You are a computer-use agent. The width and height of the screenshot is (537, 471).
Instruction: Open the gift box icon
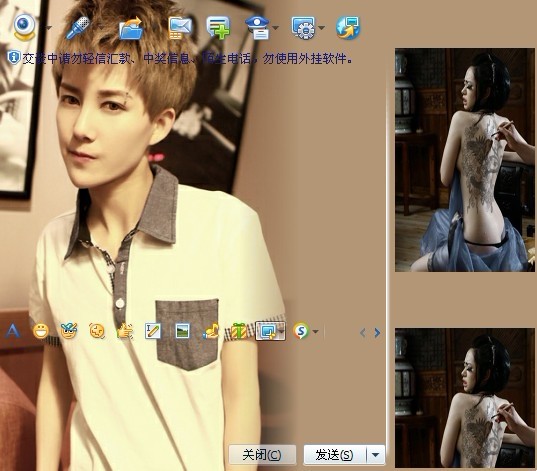pos(239,331)
